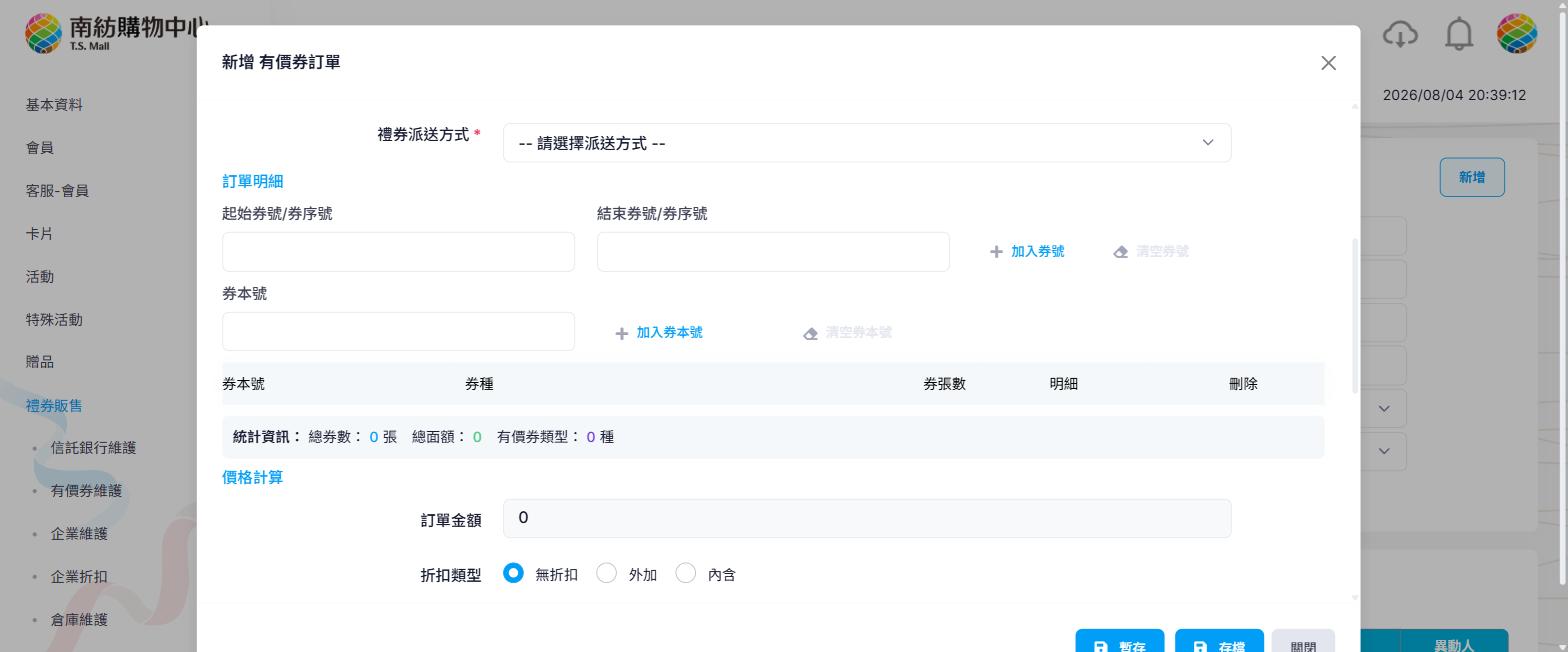Open the 基本資料 sidebar menu
Viewport: 1568px width, 652px height.
pos(54,105)
